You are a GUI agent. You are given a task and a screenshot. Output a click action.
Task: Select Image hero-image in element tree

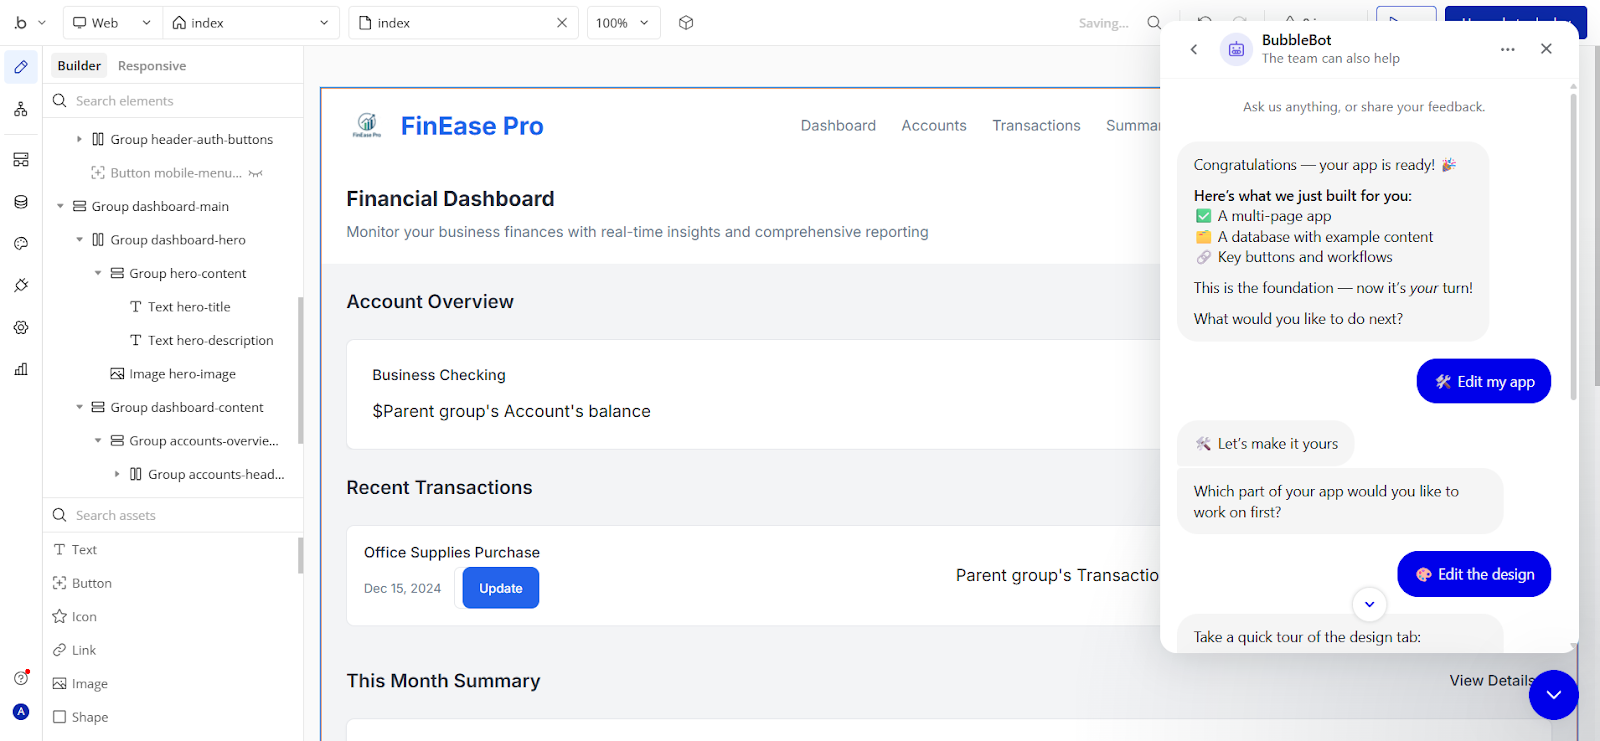tap(182, 374)
